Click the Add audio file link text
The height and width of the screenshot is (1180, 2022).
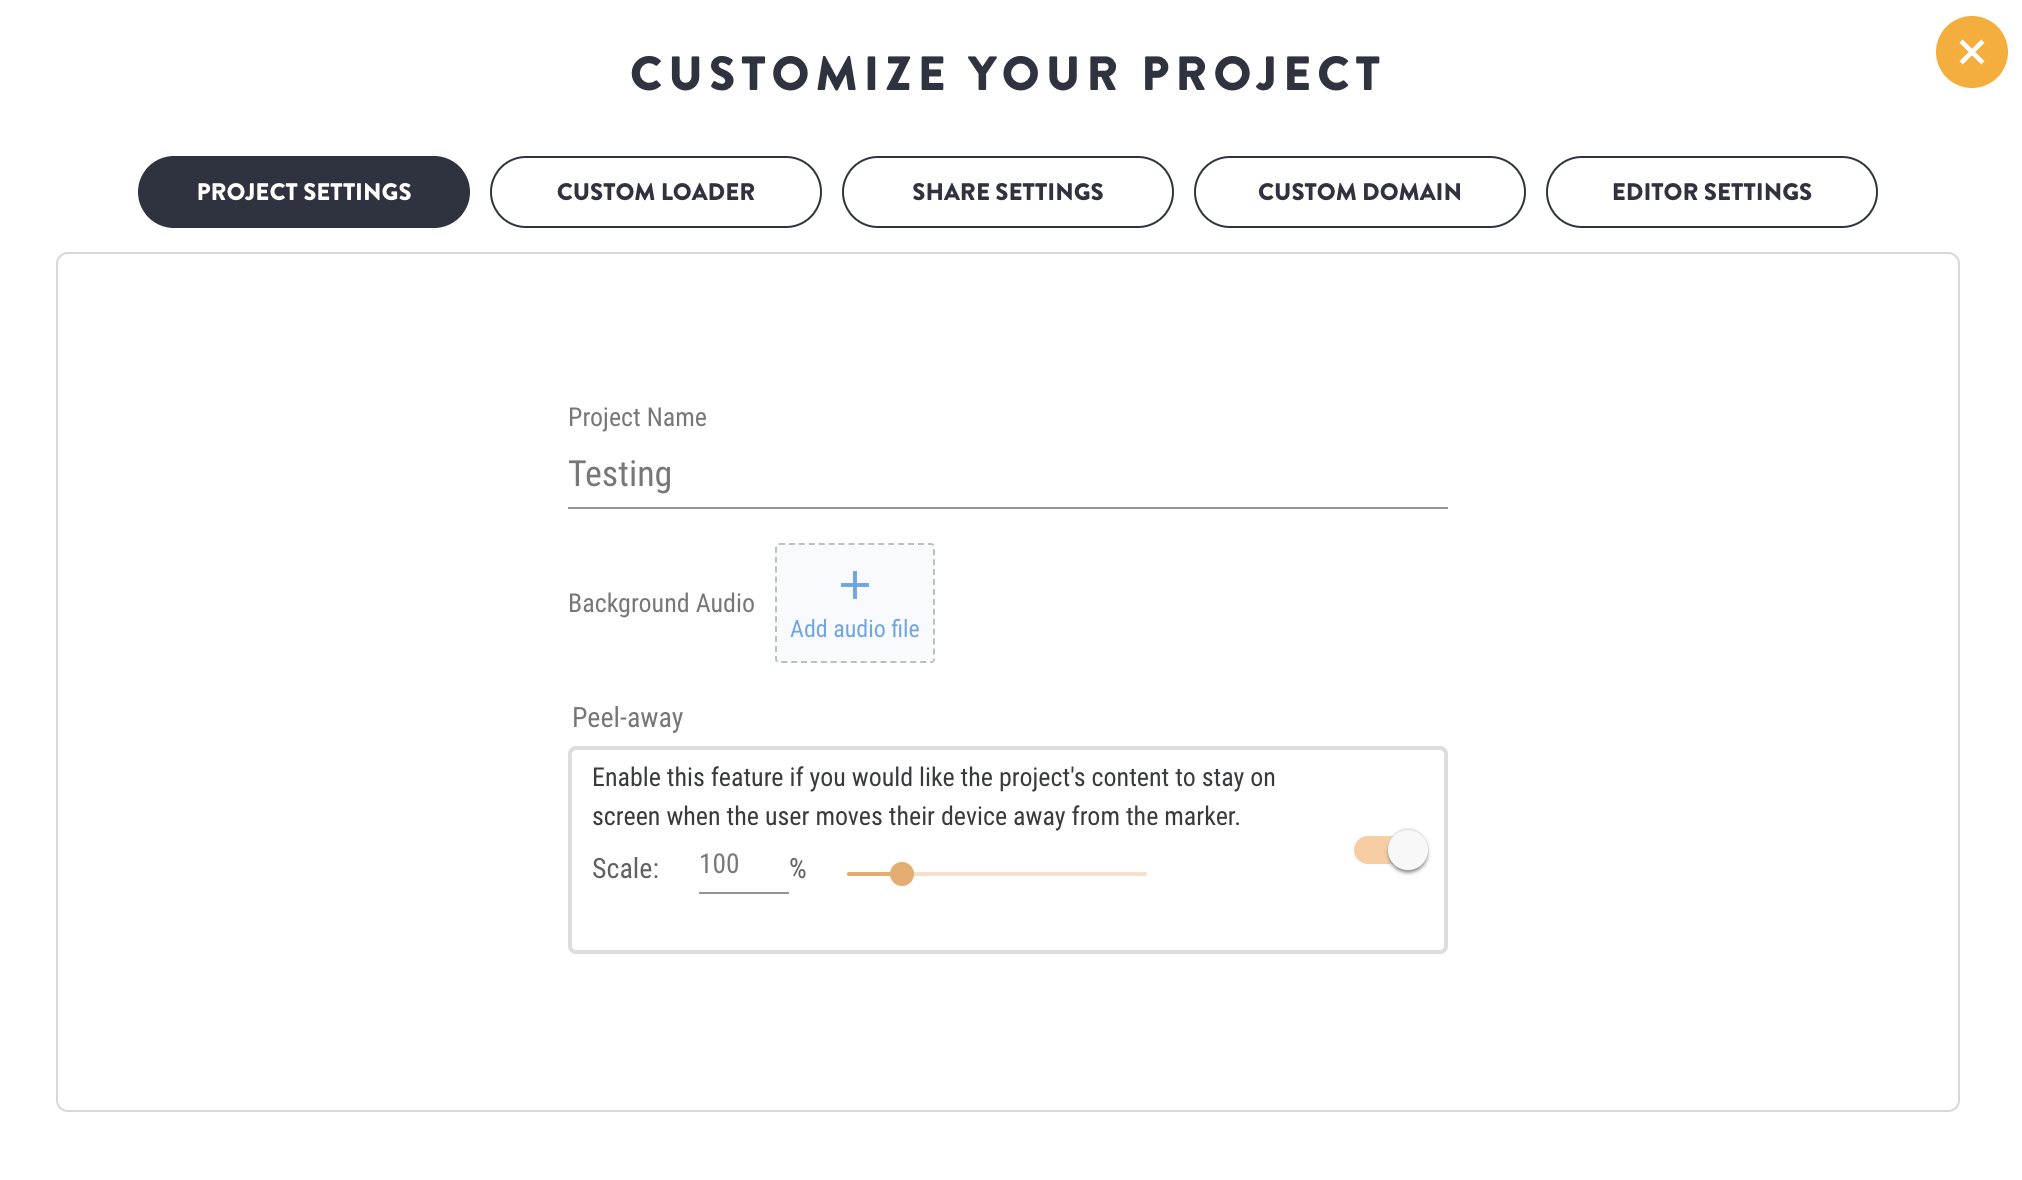pyautogui.click(x=854, y=629)
